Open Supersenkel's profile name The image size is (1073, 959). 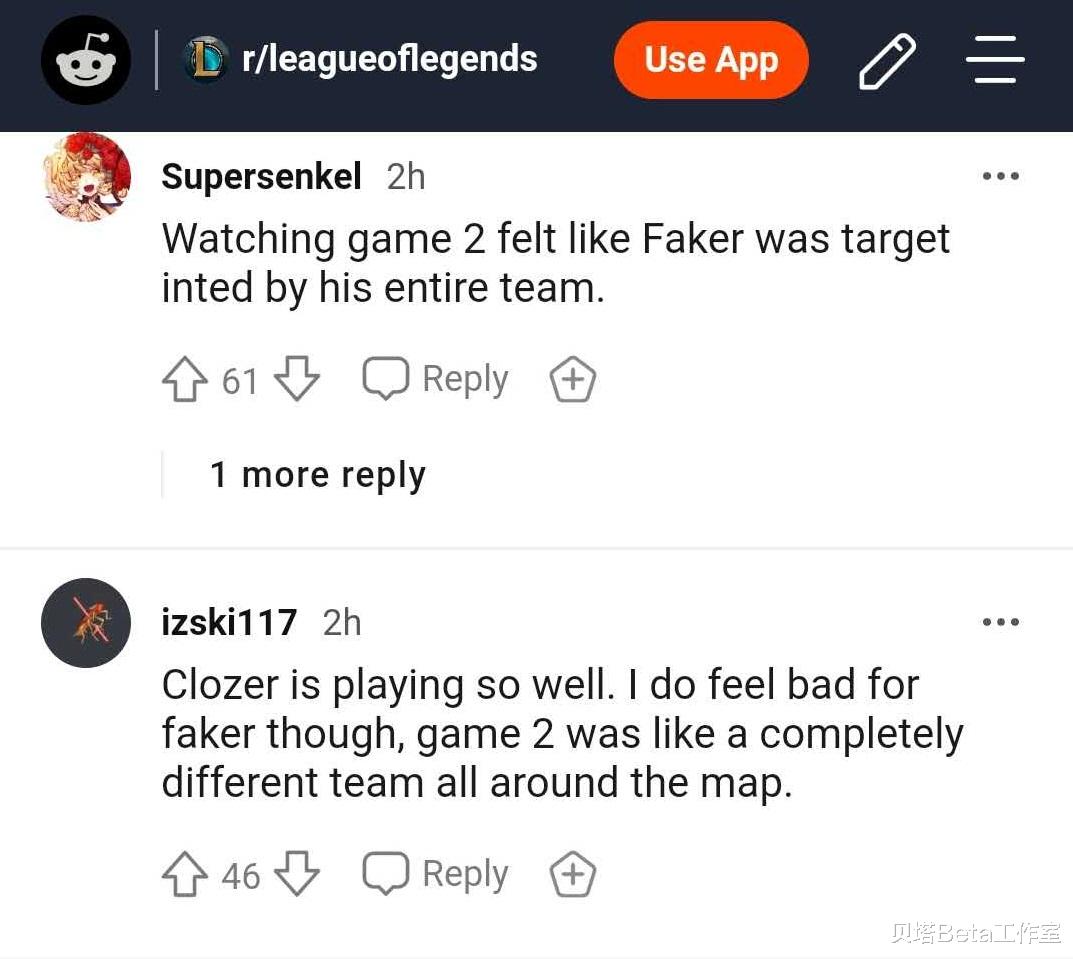click(261, 176)
